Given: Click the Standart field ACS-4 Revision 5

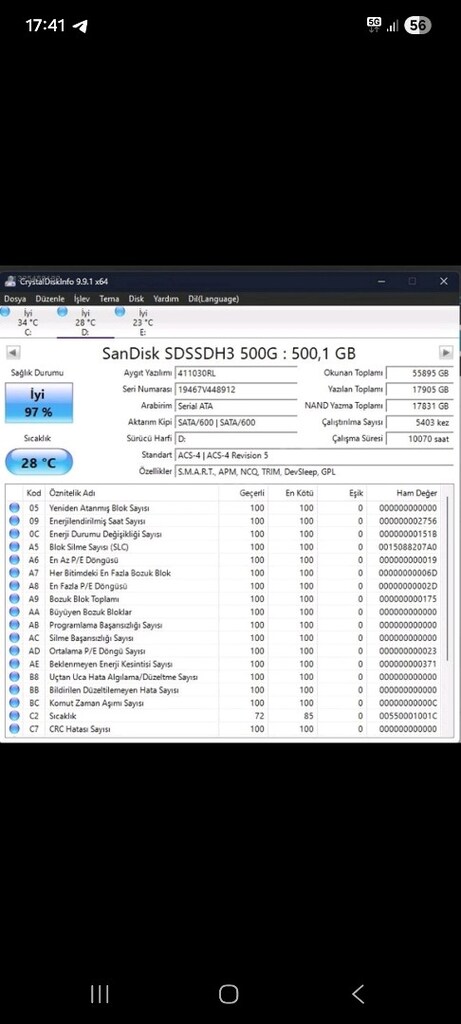Looking at the screenshot, I should [x=314, y=455].
